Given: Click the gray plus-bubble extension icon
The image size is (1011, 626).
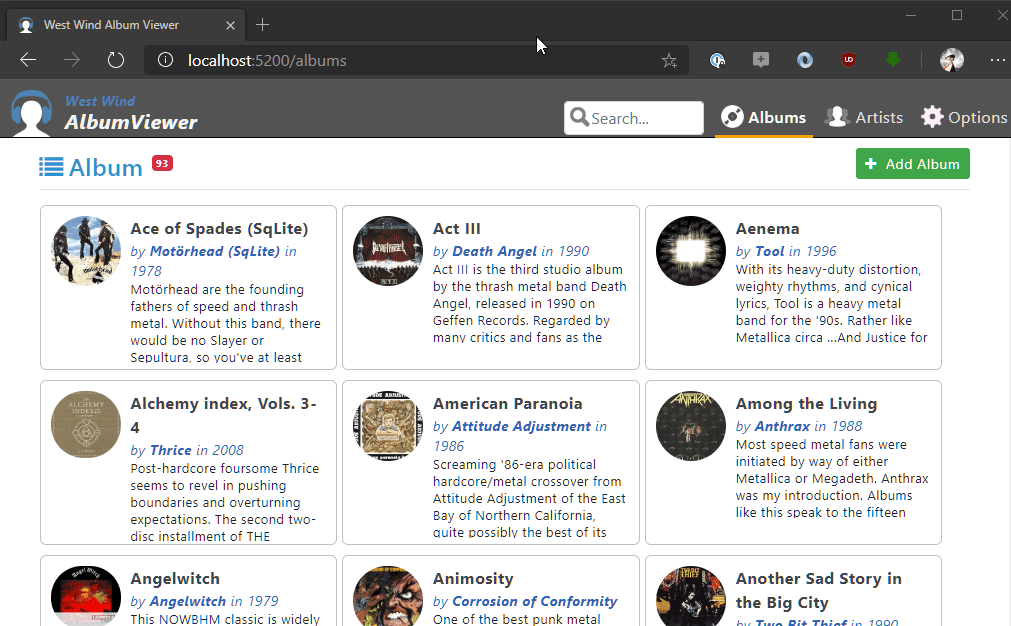Looking at the screenshot, I should coord(761,60).
